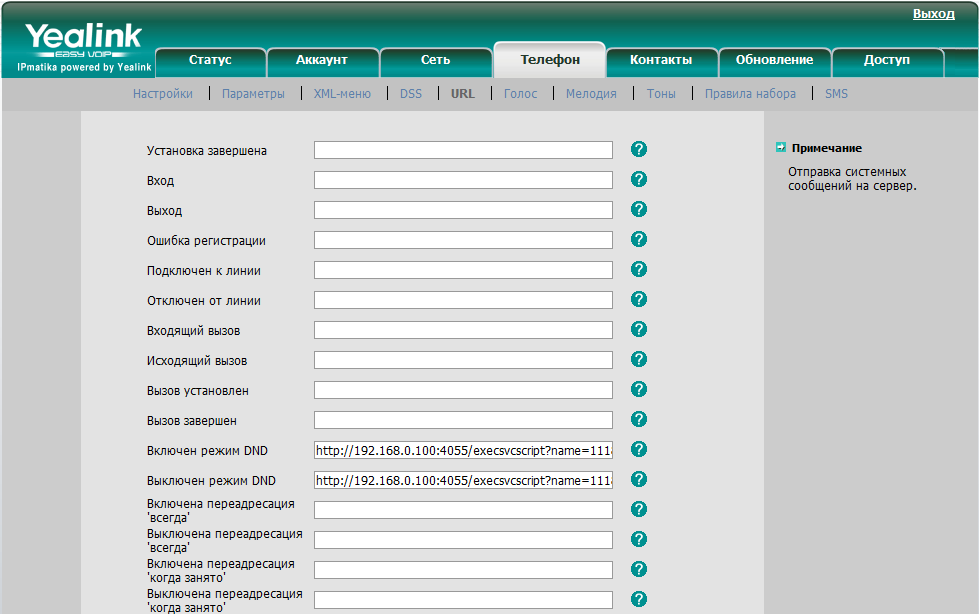Viewport: 979px width, 614px height.
Task: Open the XML-меню submenu link
Action: pos(342,94)
